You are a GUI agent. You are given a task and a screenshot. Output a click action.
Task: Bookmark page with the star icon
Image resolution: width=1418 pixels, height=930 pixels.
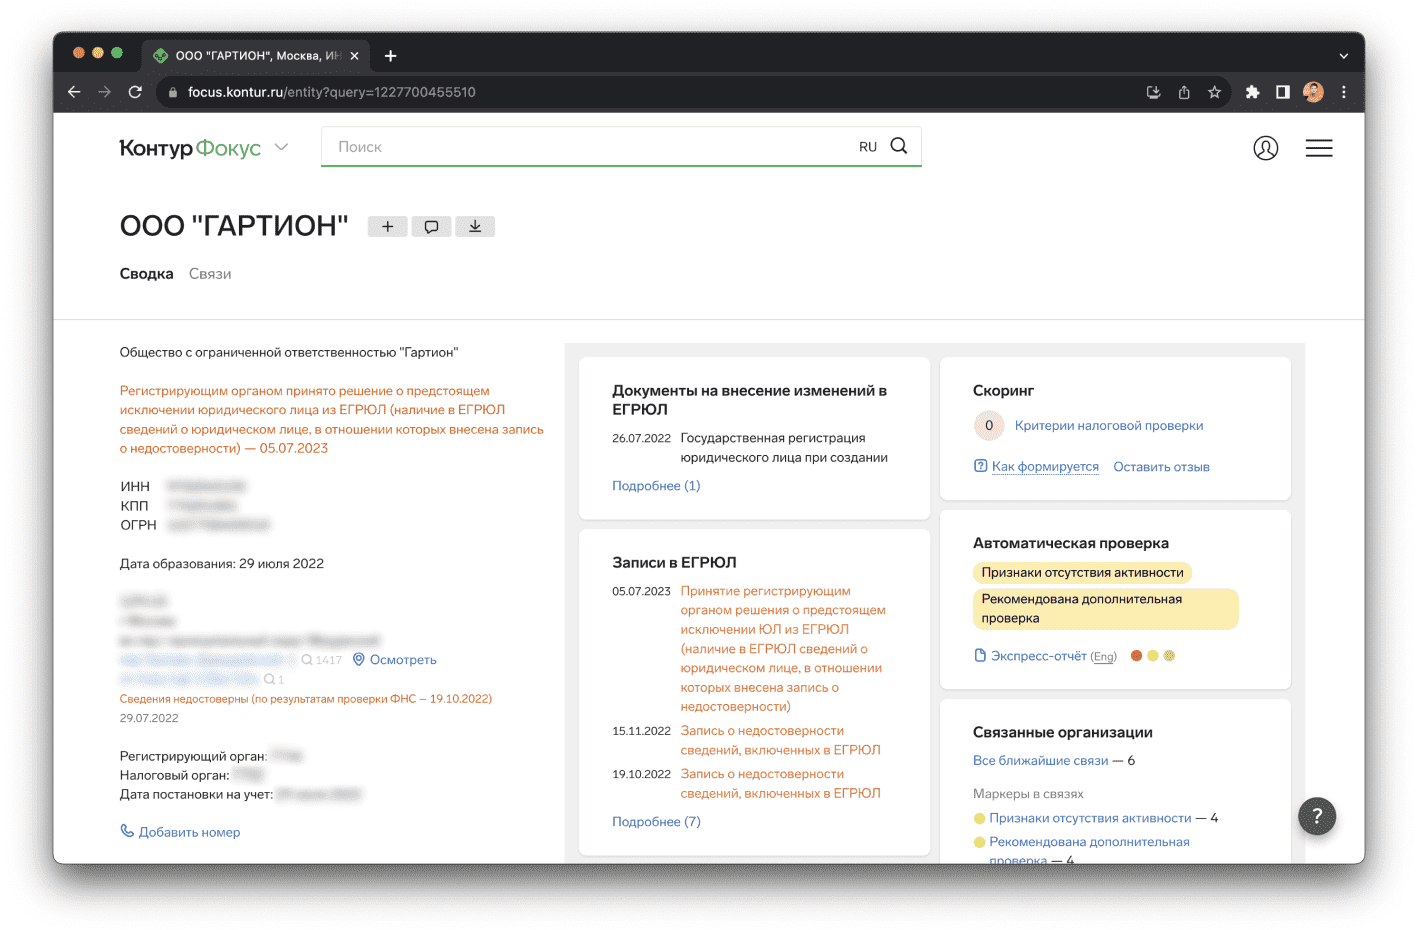coord(1214,92)
